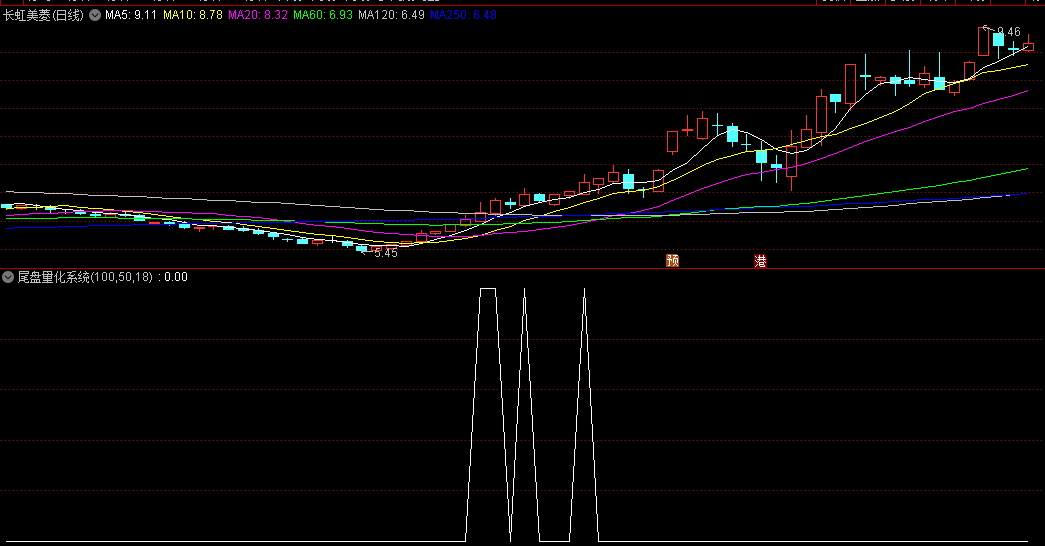The width and height of the screenshot is (1045, 546).
Task: Open the dropdown next to 长虹美菱(日线)
Action: 95,15
